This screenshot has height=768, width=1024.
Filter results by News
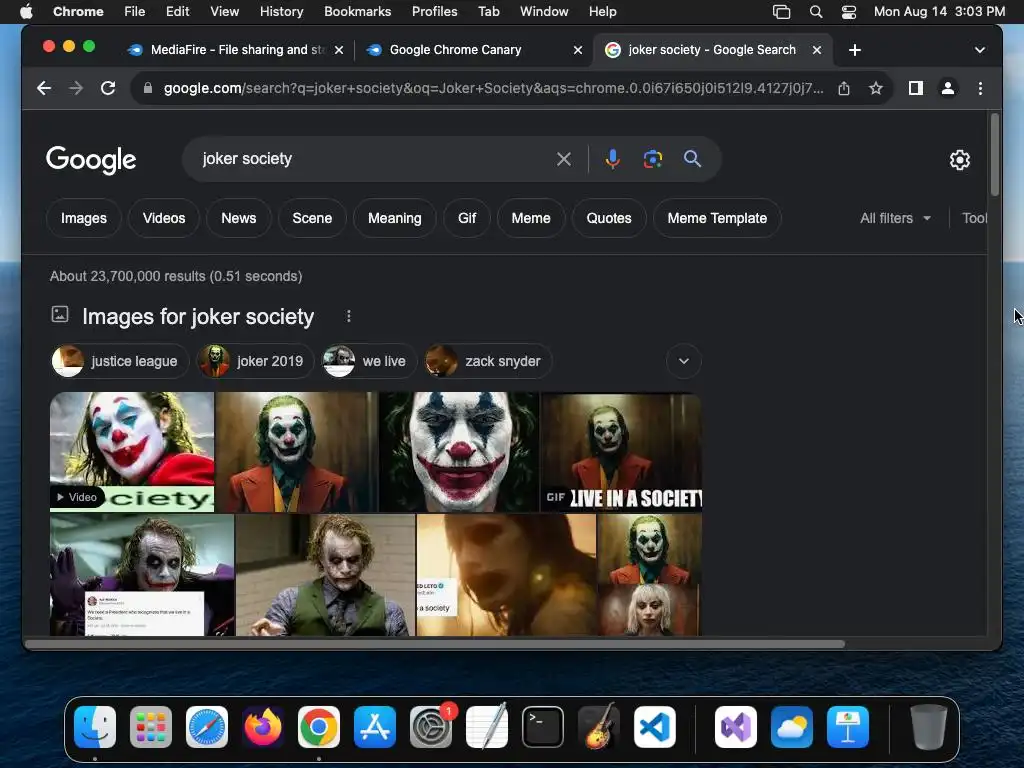[238, 218]
